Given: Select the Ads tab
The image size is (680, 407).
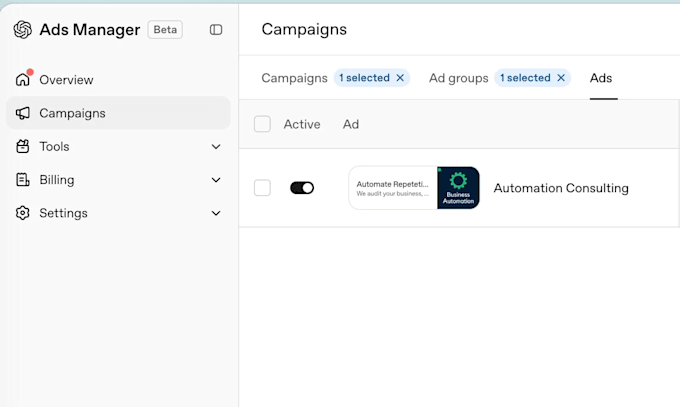Looking at the screenshot, I should [601, 78].
